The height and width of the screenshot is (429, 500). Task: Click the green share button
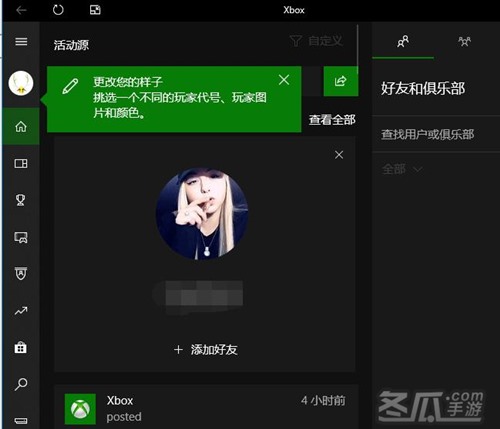tap(341, 81)
